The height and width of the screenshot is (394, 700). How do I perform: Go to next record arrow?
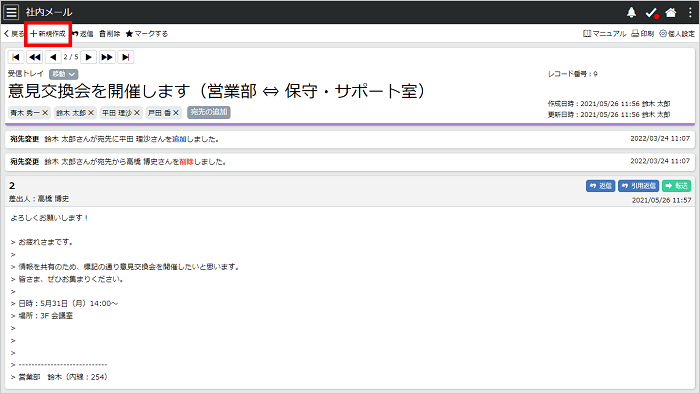[x=88, y=57]
